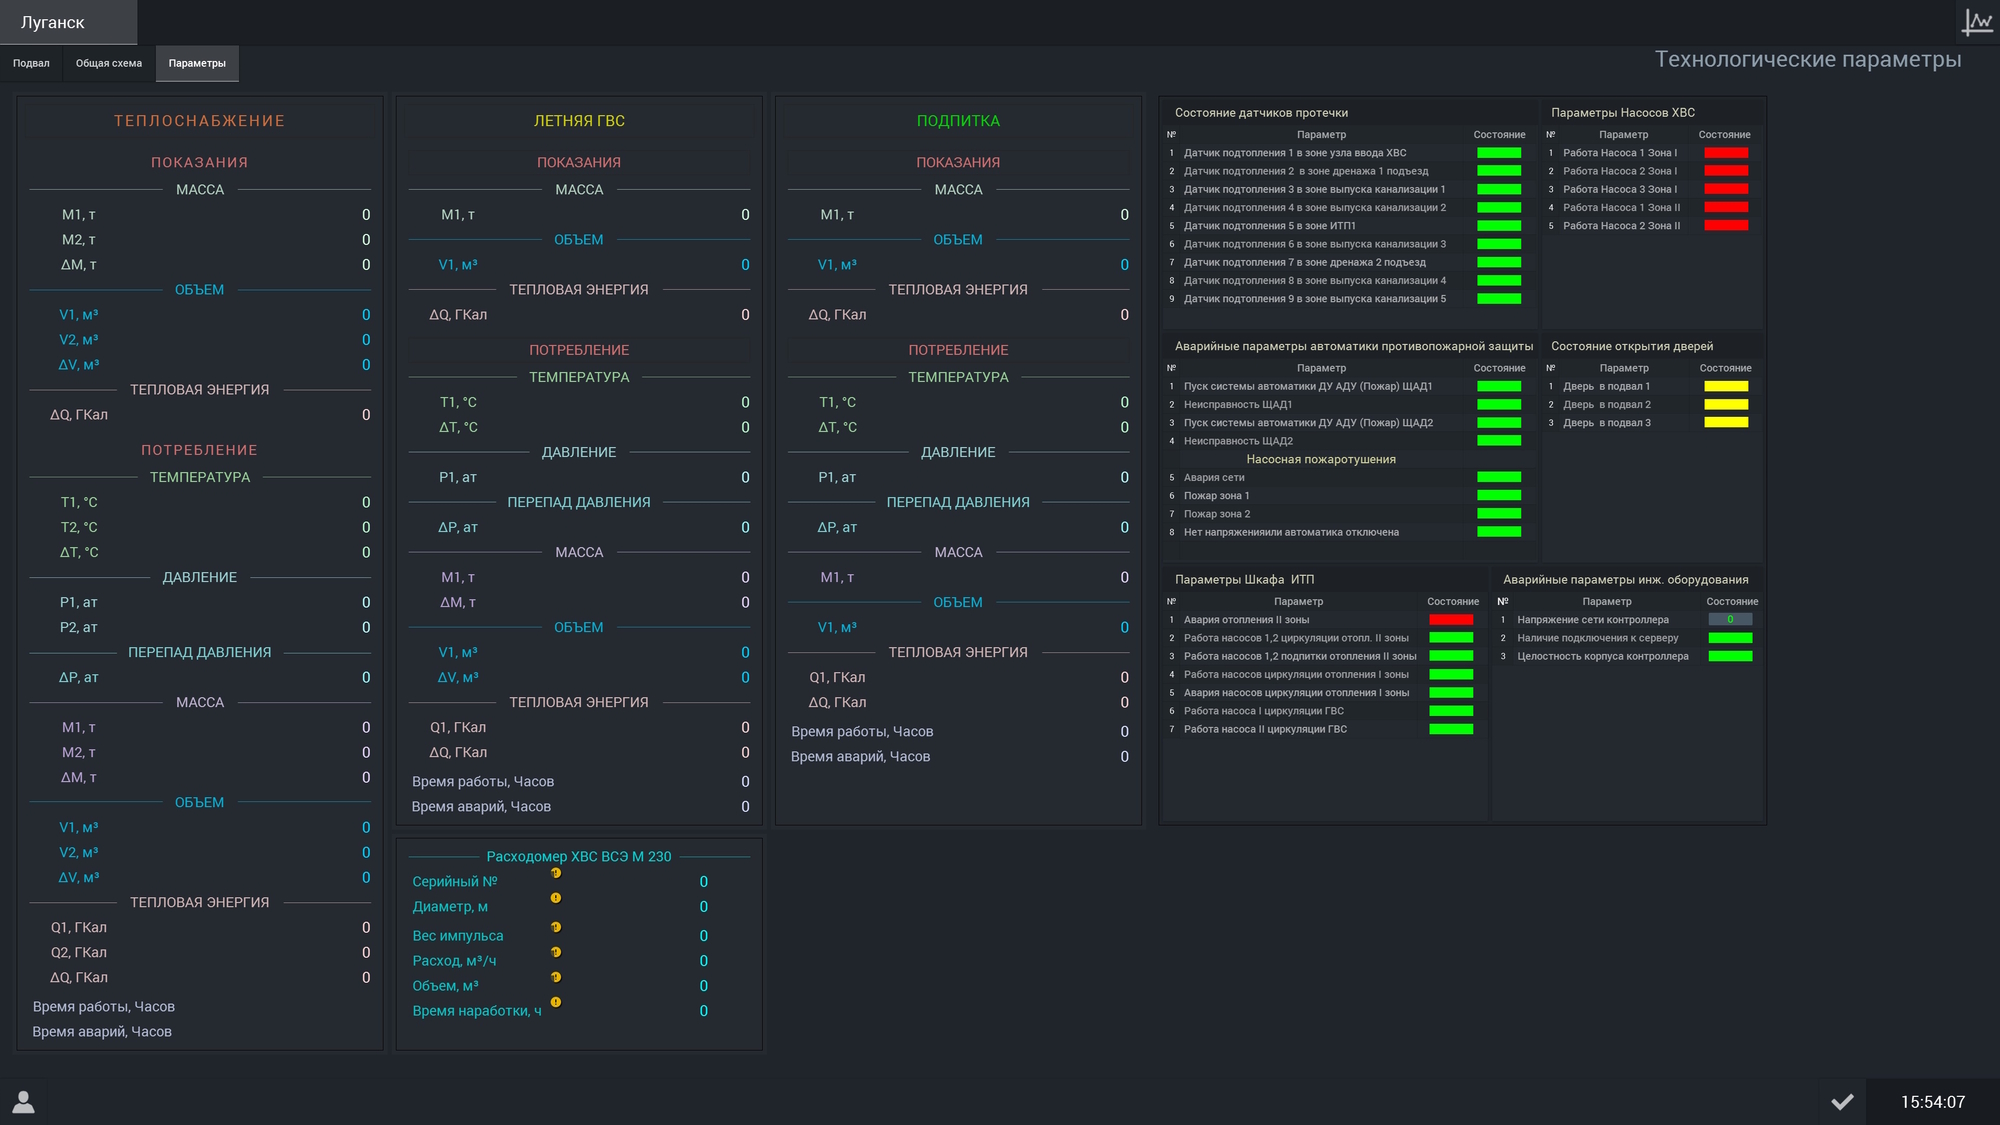Screen dimensions: 2000x1125
Task: Click the user profile icon
Action: point(24,1102)
